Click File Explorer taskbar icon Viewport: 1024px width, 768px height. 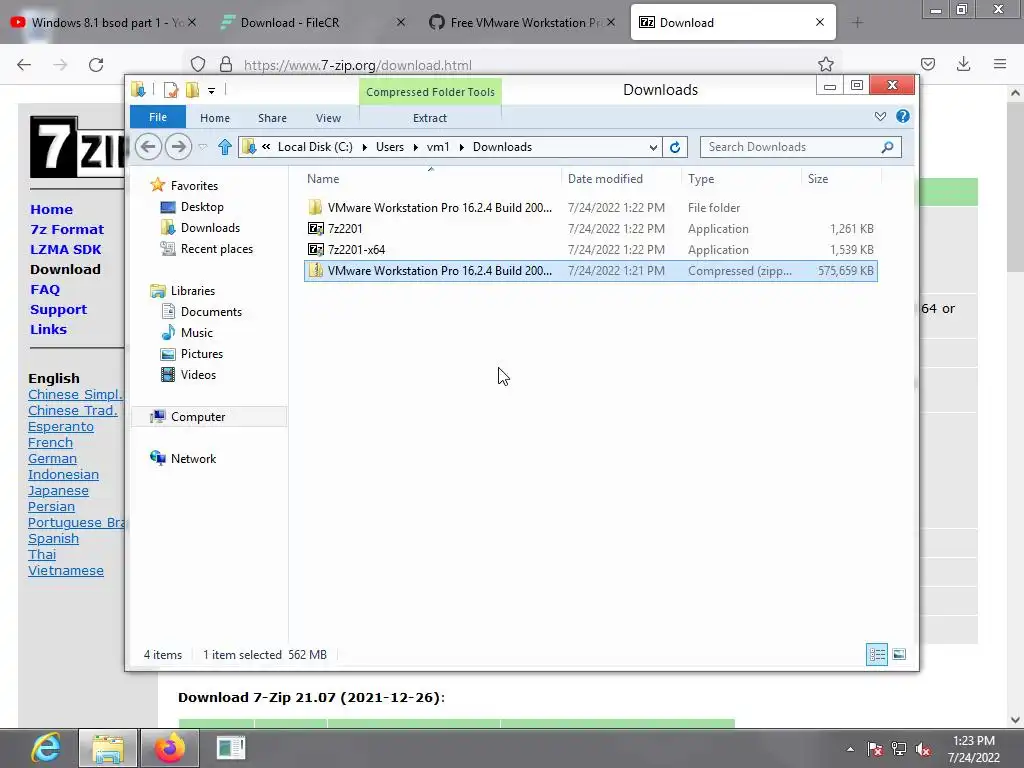108,748
